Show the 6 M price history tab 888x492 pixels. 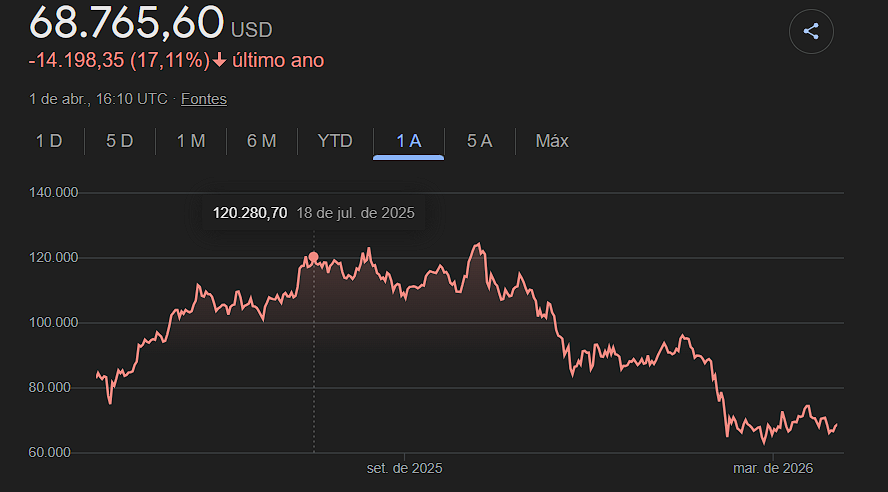pos(262,141)
